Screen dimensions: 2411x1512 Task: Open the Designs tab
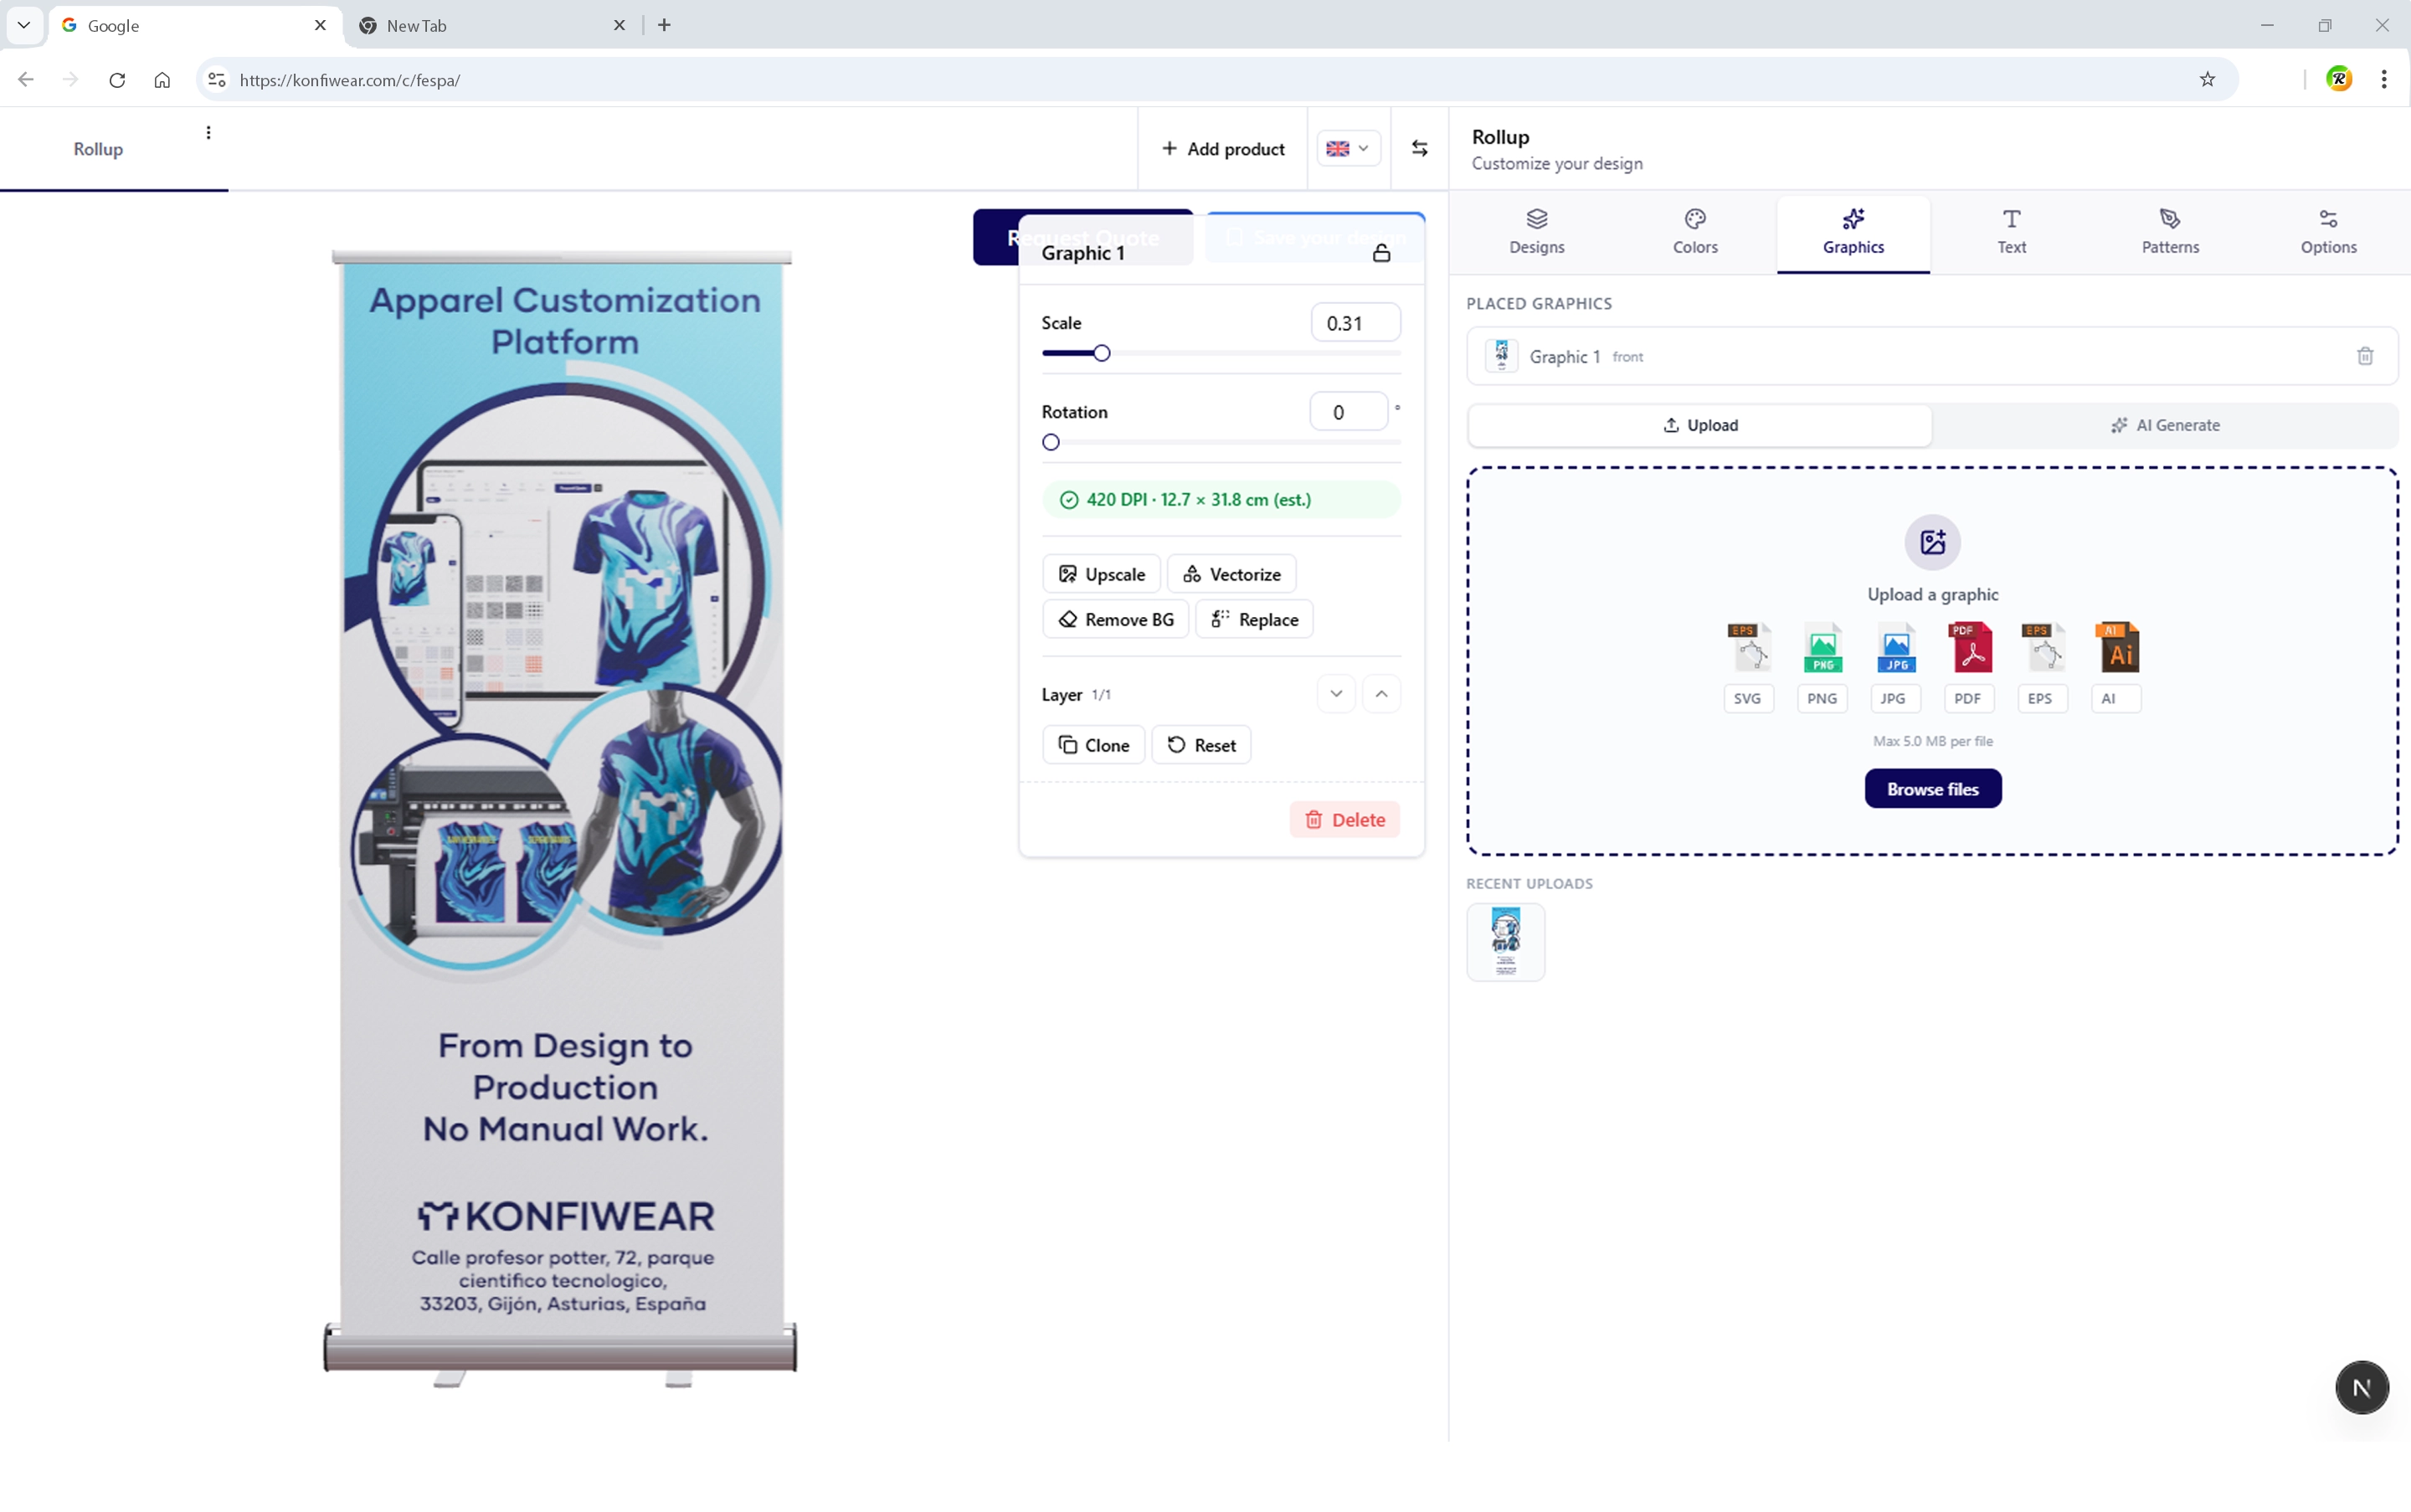pos(1536,232)
